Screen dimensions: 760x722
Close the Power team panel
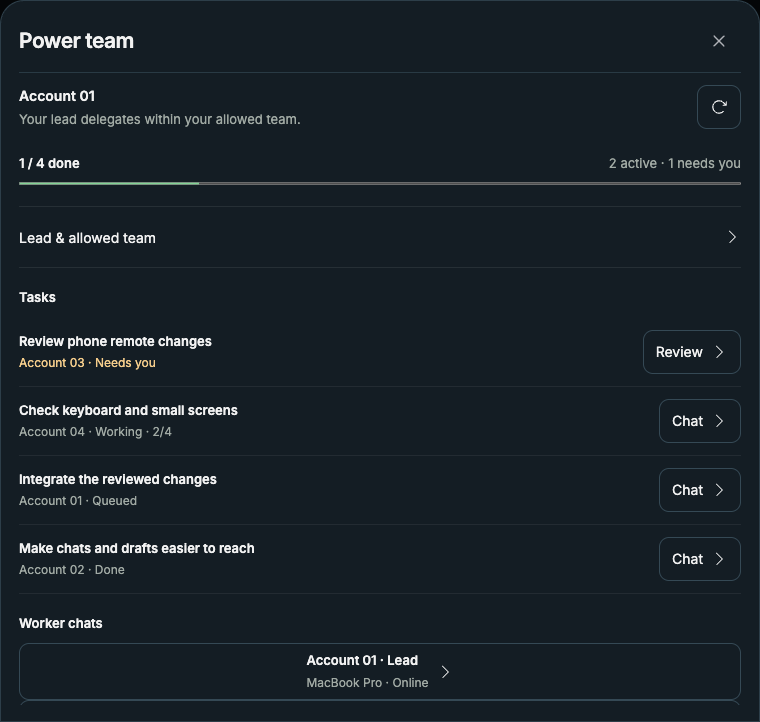pos(719,41)
